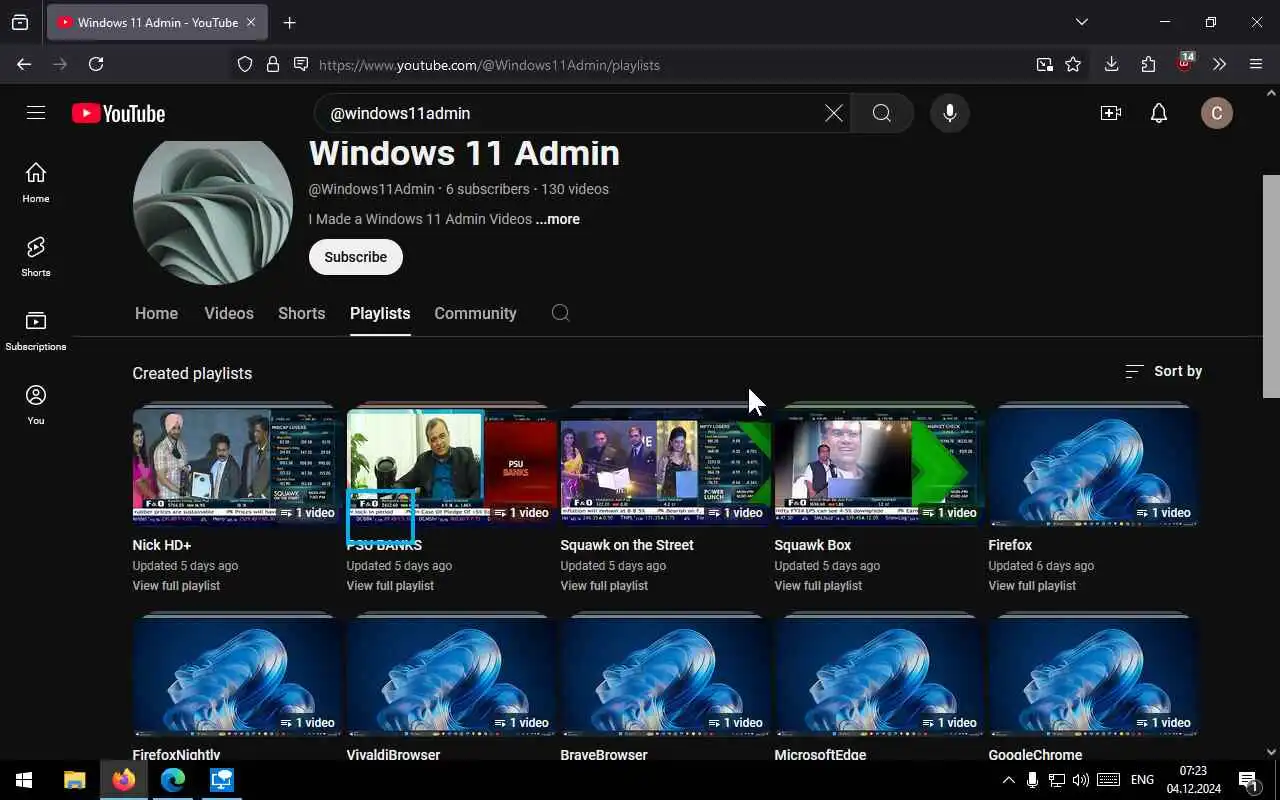1280x800 pixels.
Task: Open Subscriptions in the sidebar
Action: pos(36,331)
